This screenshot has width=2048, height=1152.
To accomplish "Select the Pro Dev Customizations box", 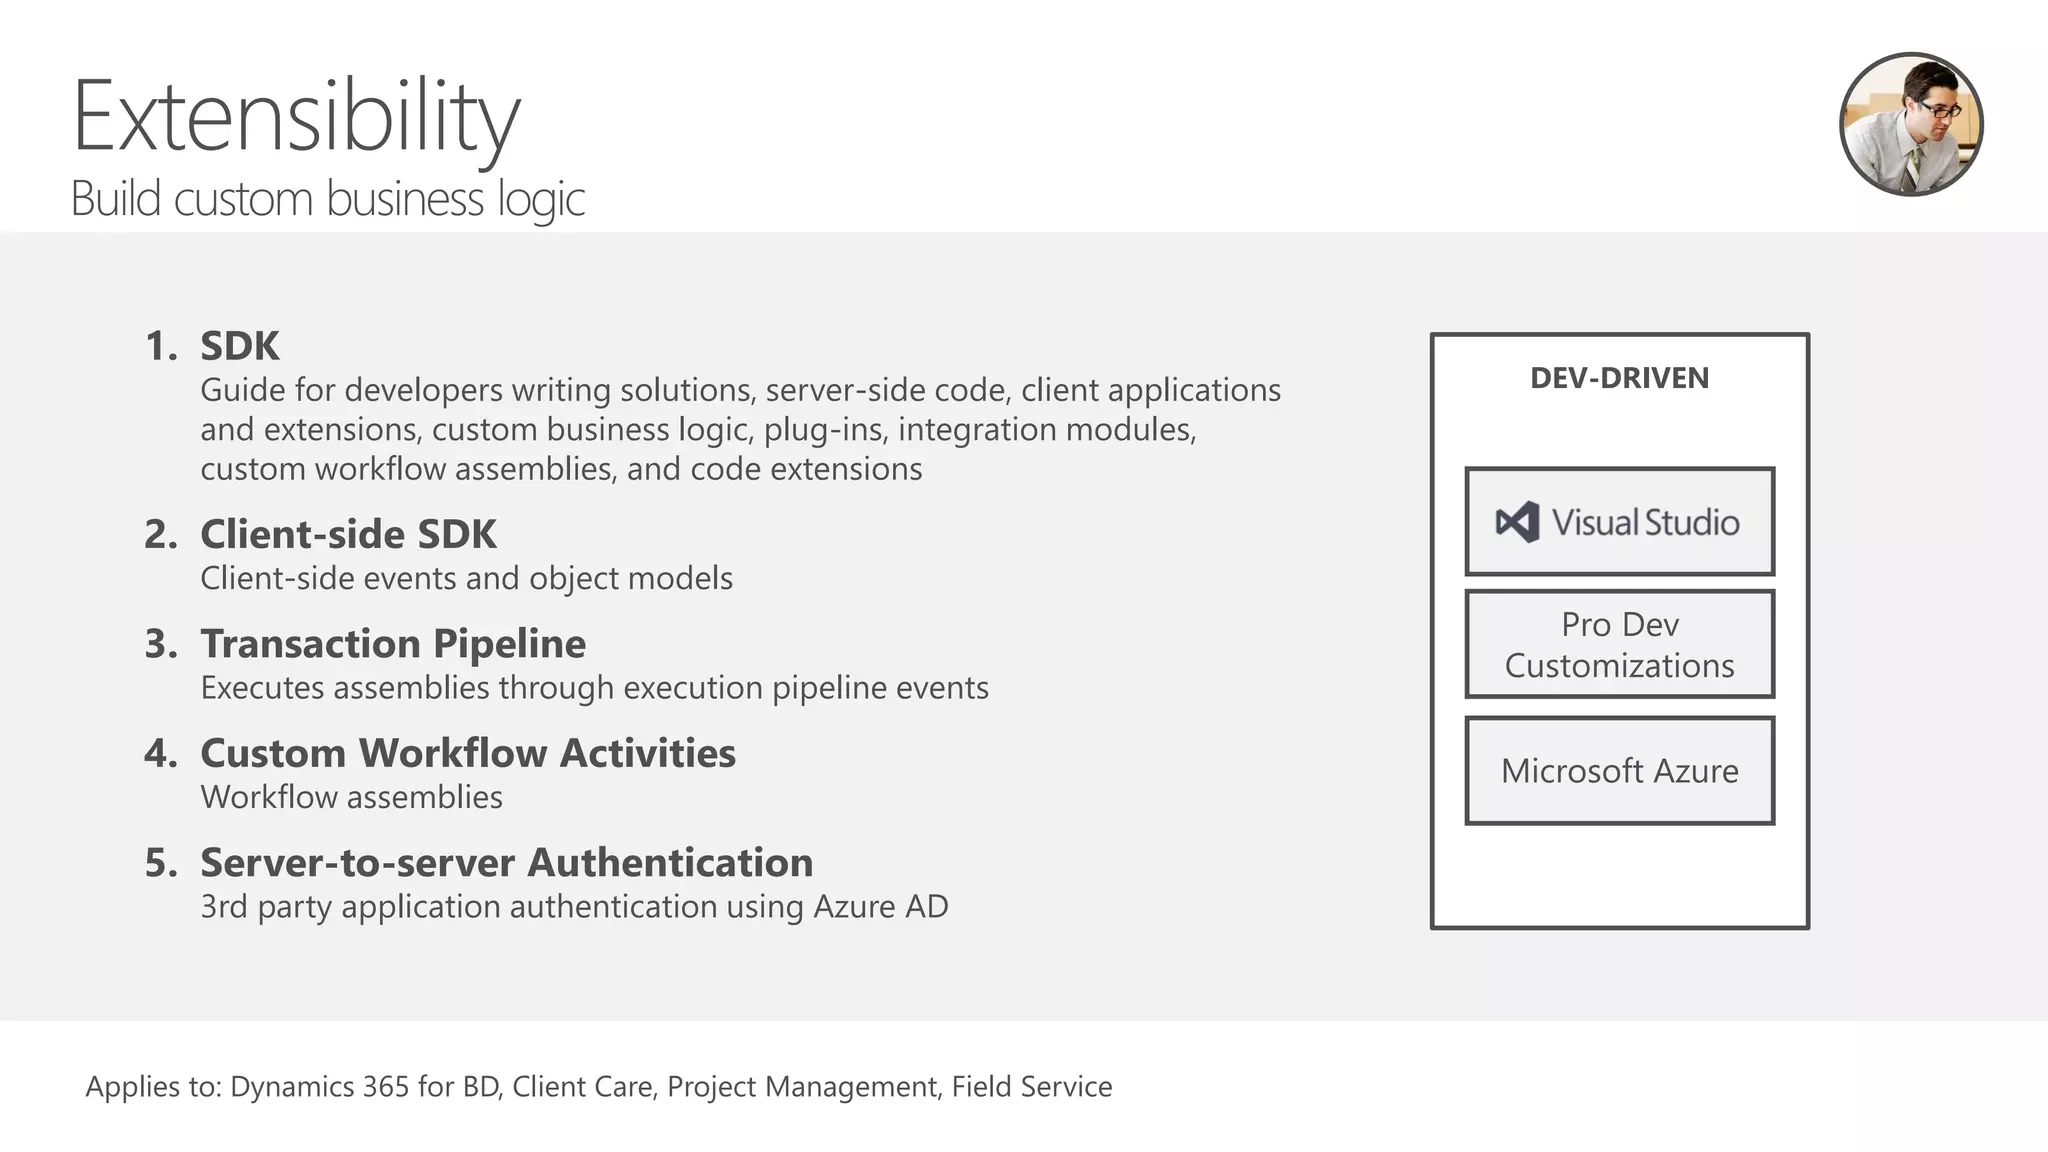I will [1619, 644].
